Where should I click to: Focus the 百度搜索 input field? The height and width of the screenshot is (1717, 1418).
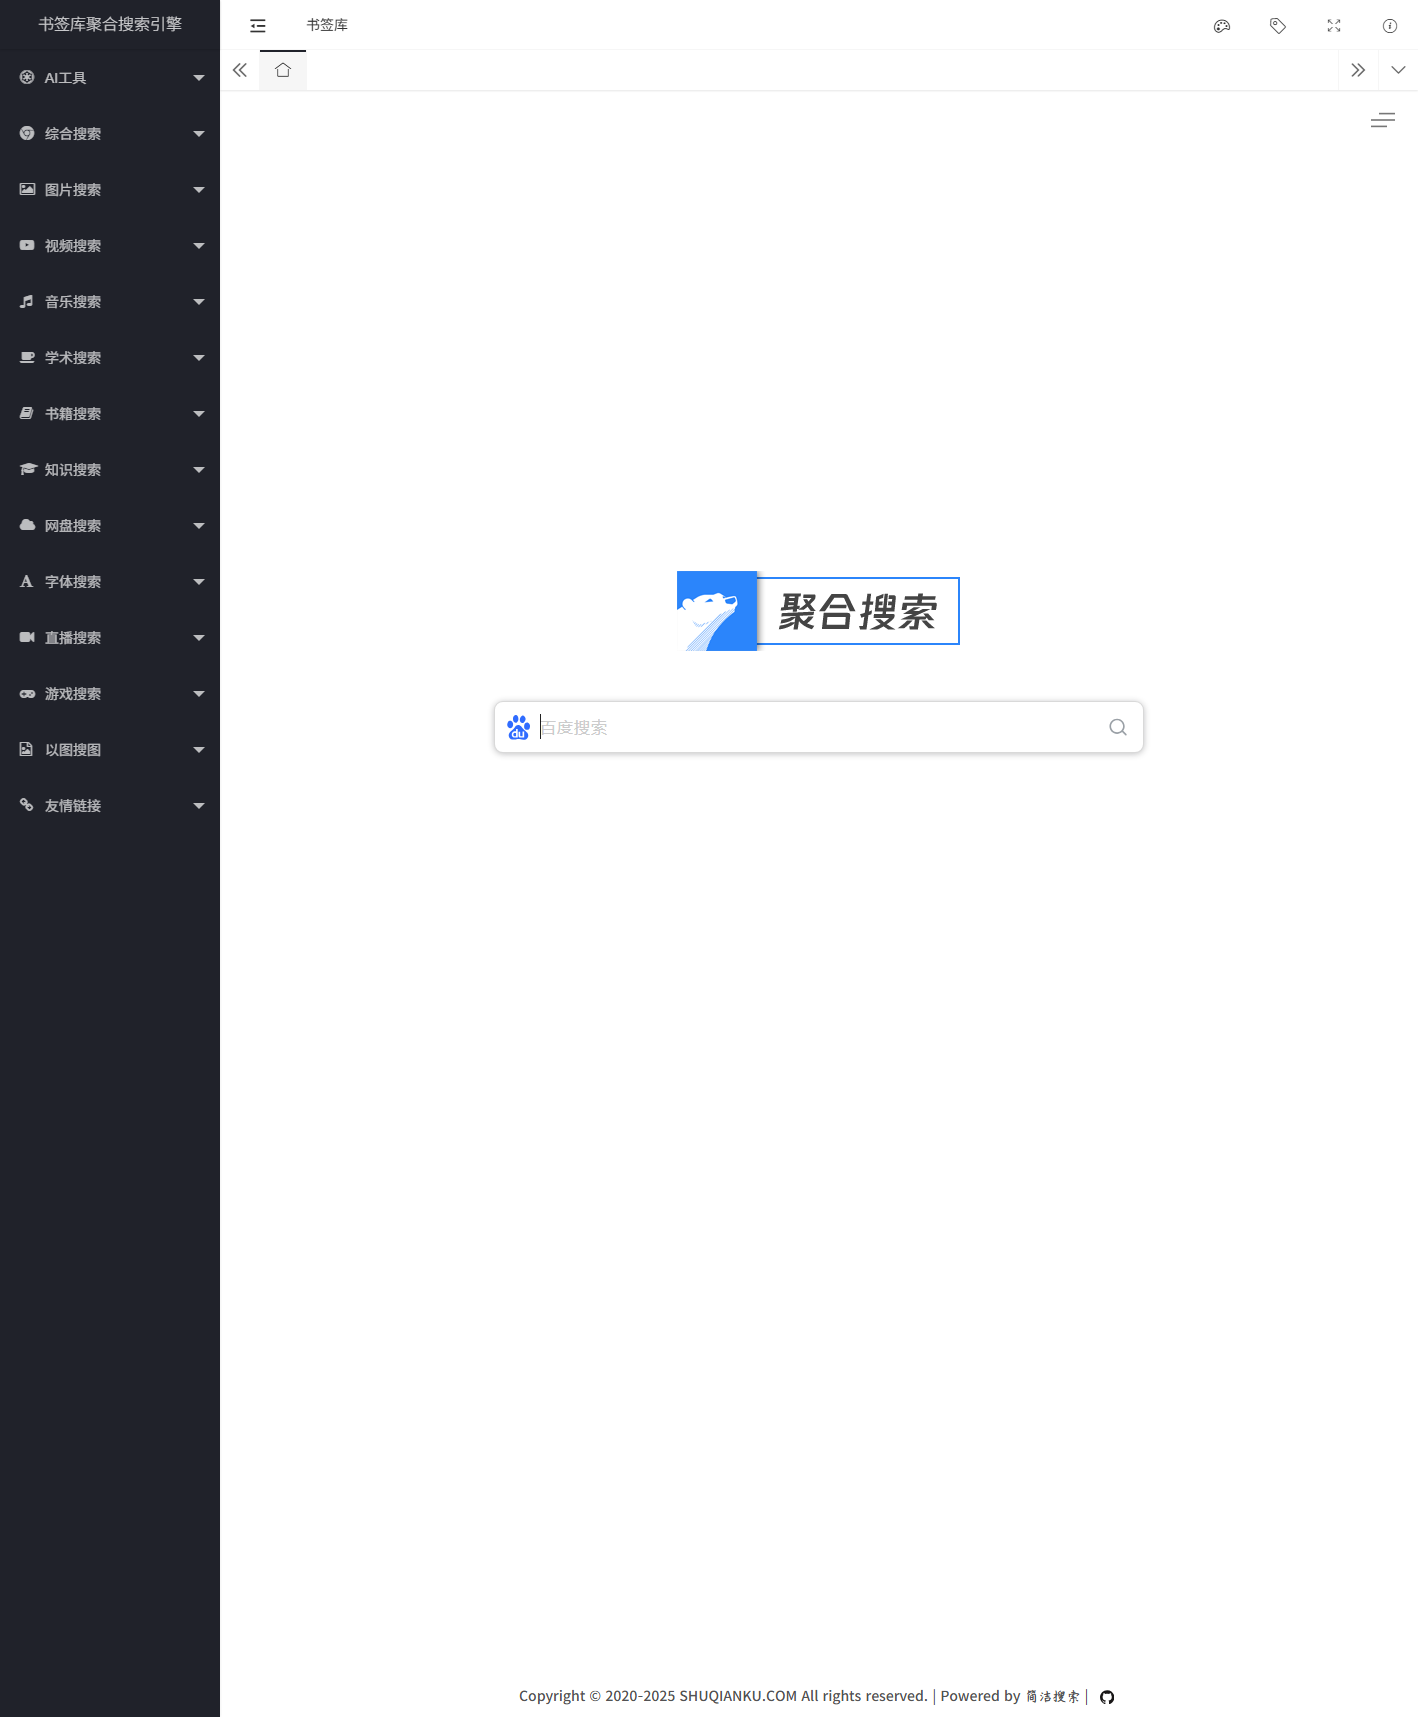820,727
